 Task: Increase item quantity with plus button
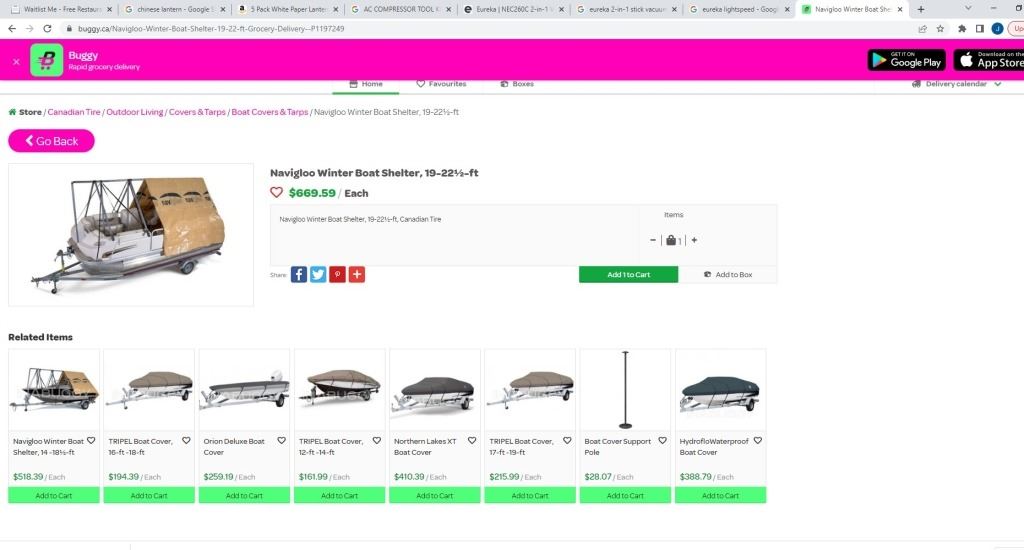click(x=694, y=240)
